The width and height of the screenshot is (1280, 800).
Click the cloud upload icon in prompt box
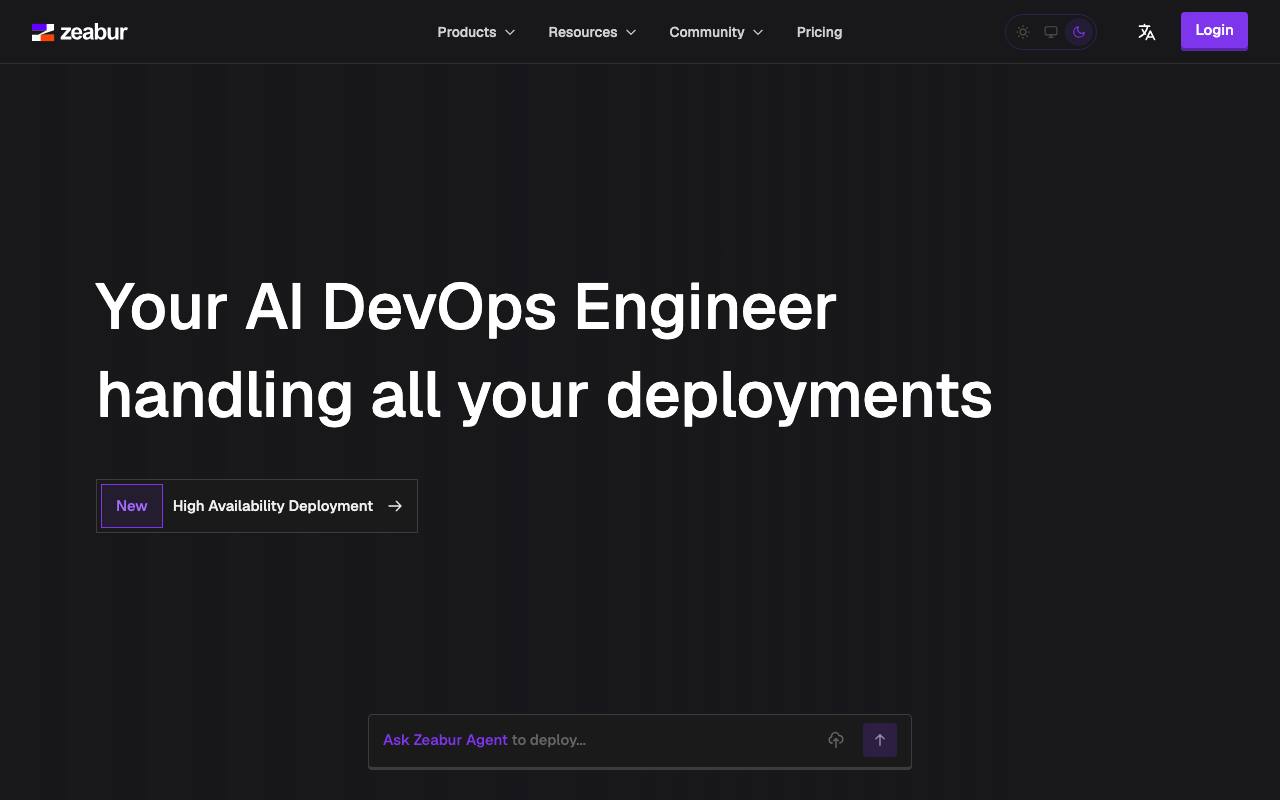pos(836,740)
